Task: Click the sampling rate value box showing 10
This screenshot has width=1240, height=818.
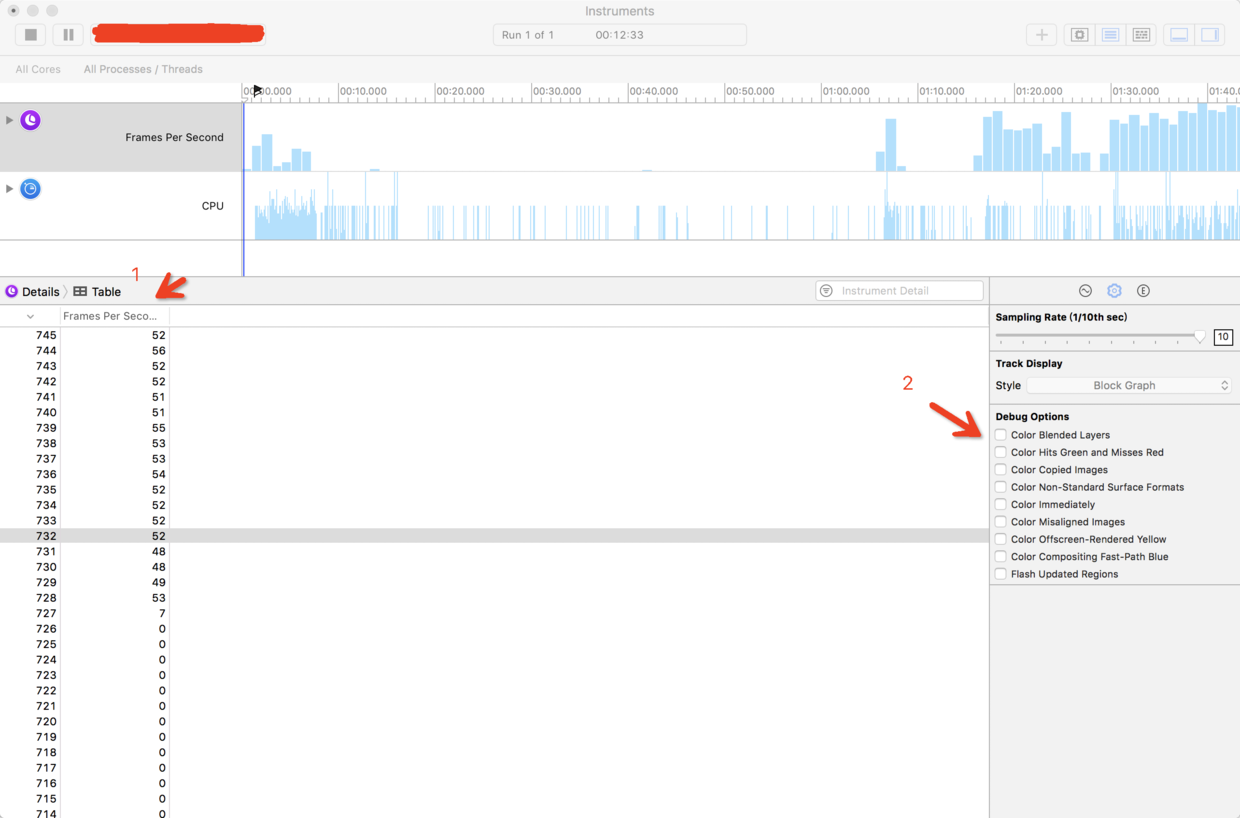Action: tap(1223, 337)
